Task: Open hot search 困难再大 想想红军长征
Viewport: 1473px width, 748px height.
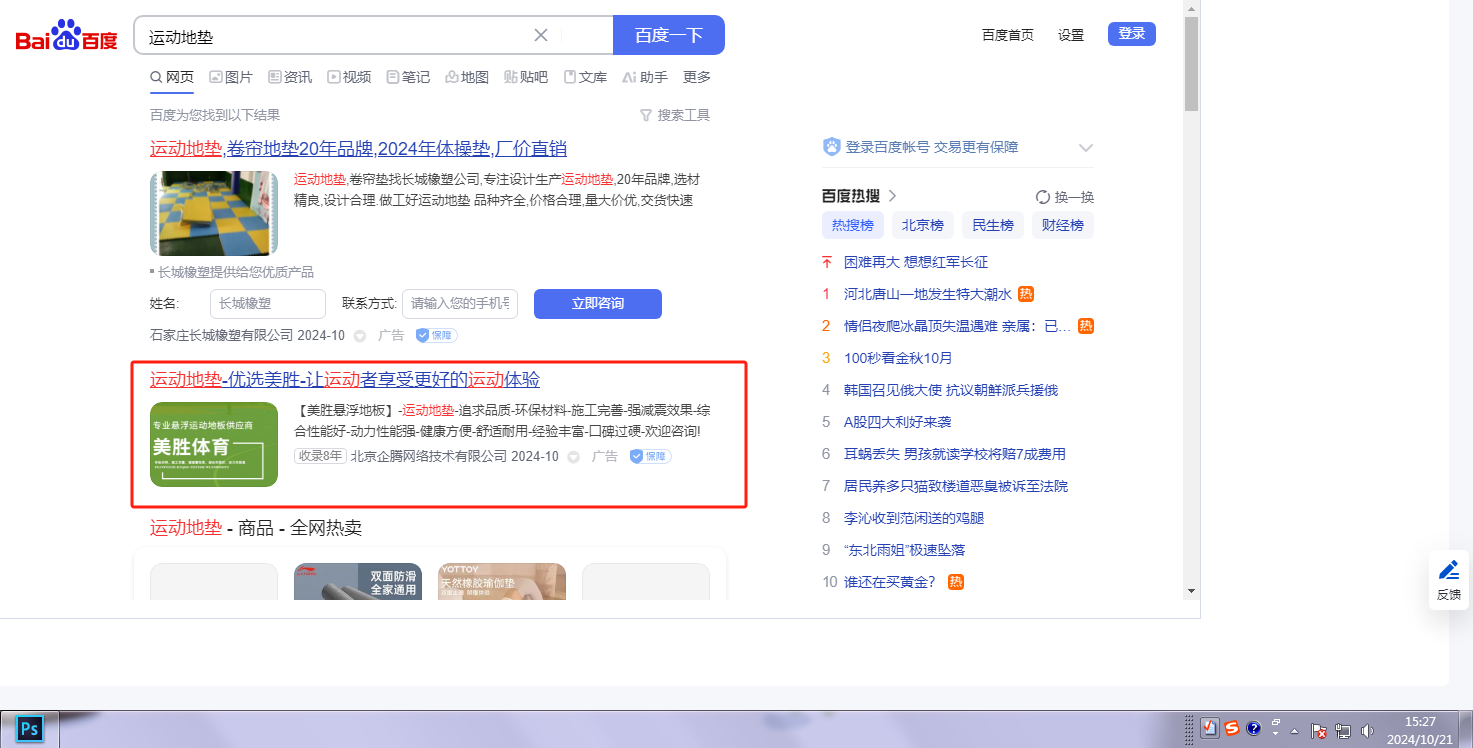Action: point(916,262)
